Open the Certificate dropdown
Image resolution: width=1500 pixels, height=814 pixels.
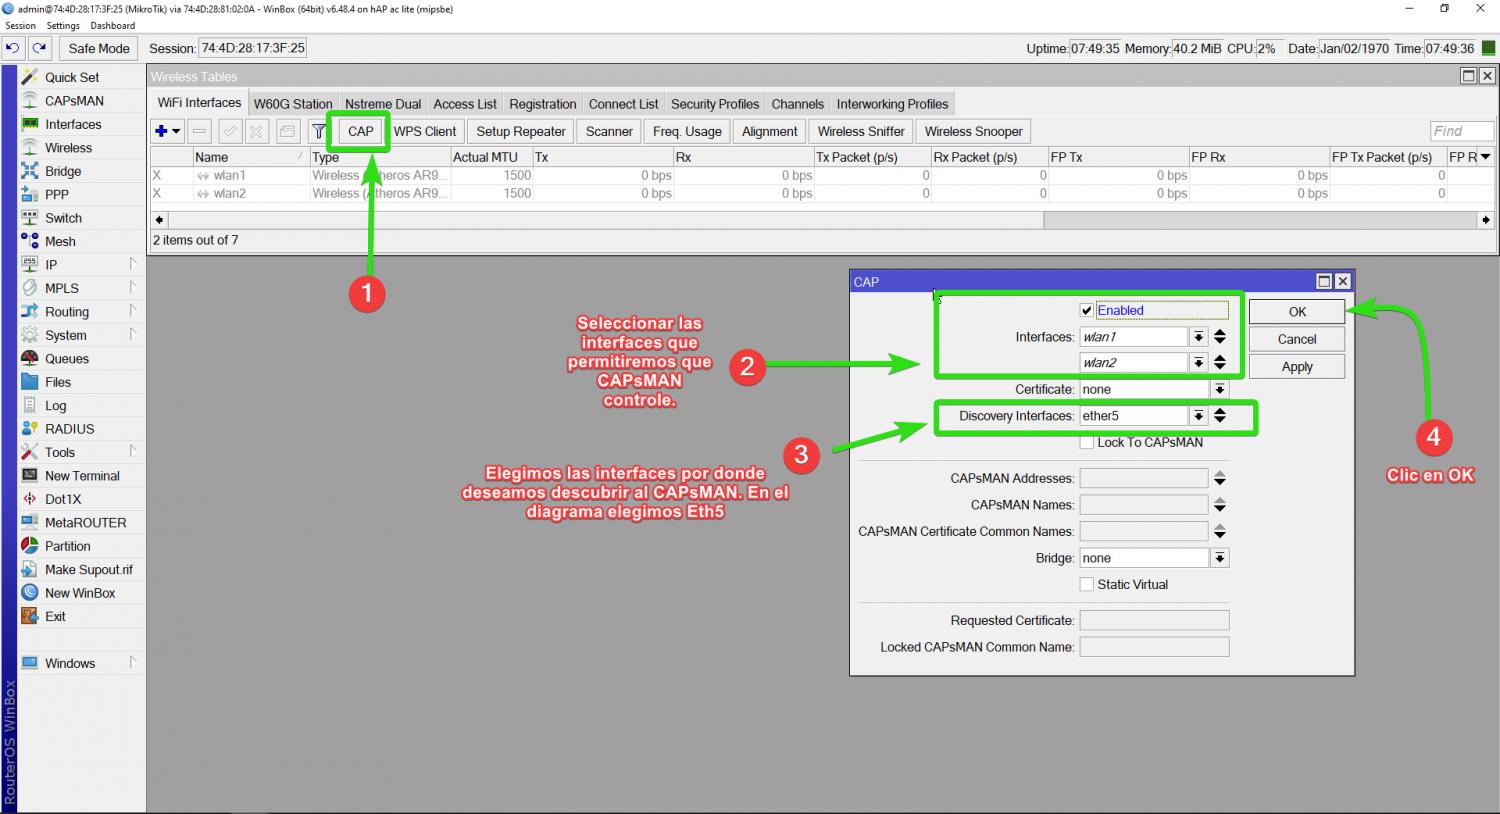point(1220,390)
